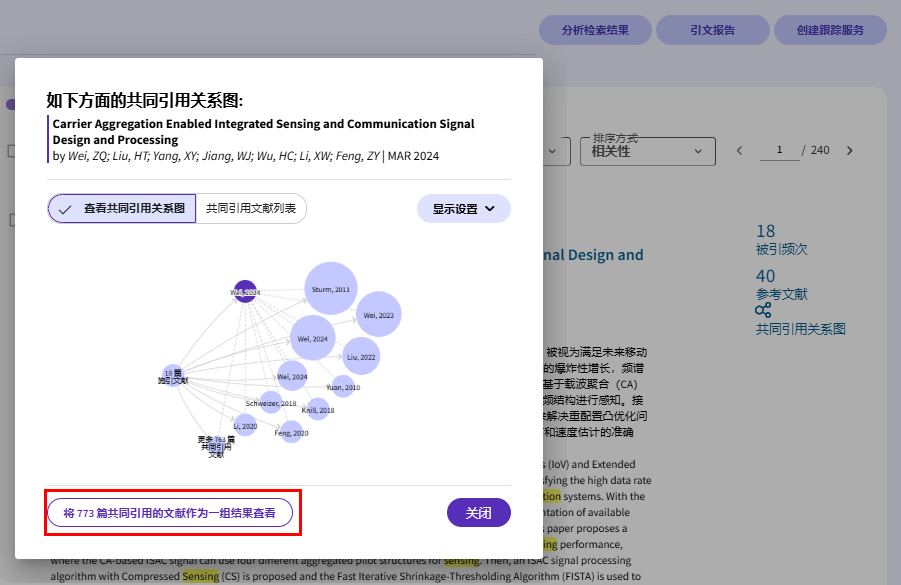Click the Li, 2020 node

click(245, 425)
